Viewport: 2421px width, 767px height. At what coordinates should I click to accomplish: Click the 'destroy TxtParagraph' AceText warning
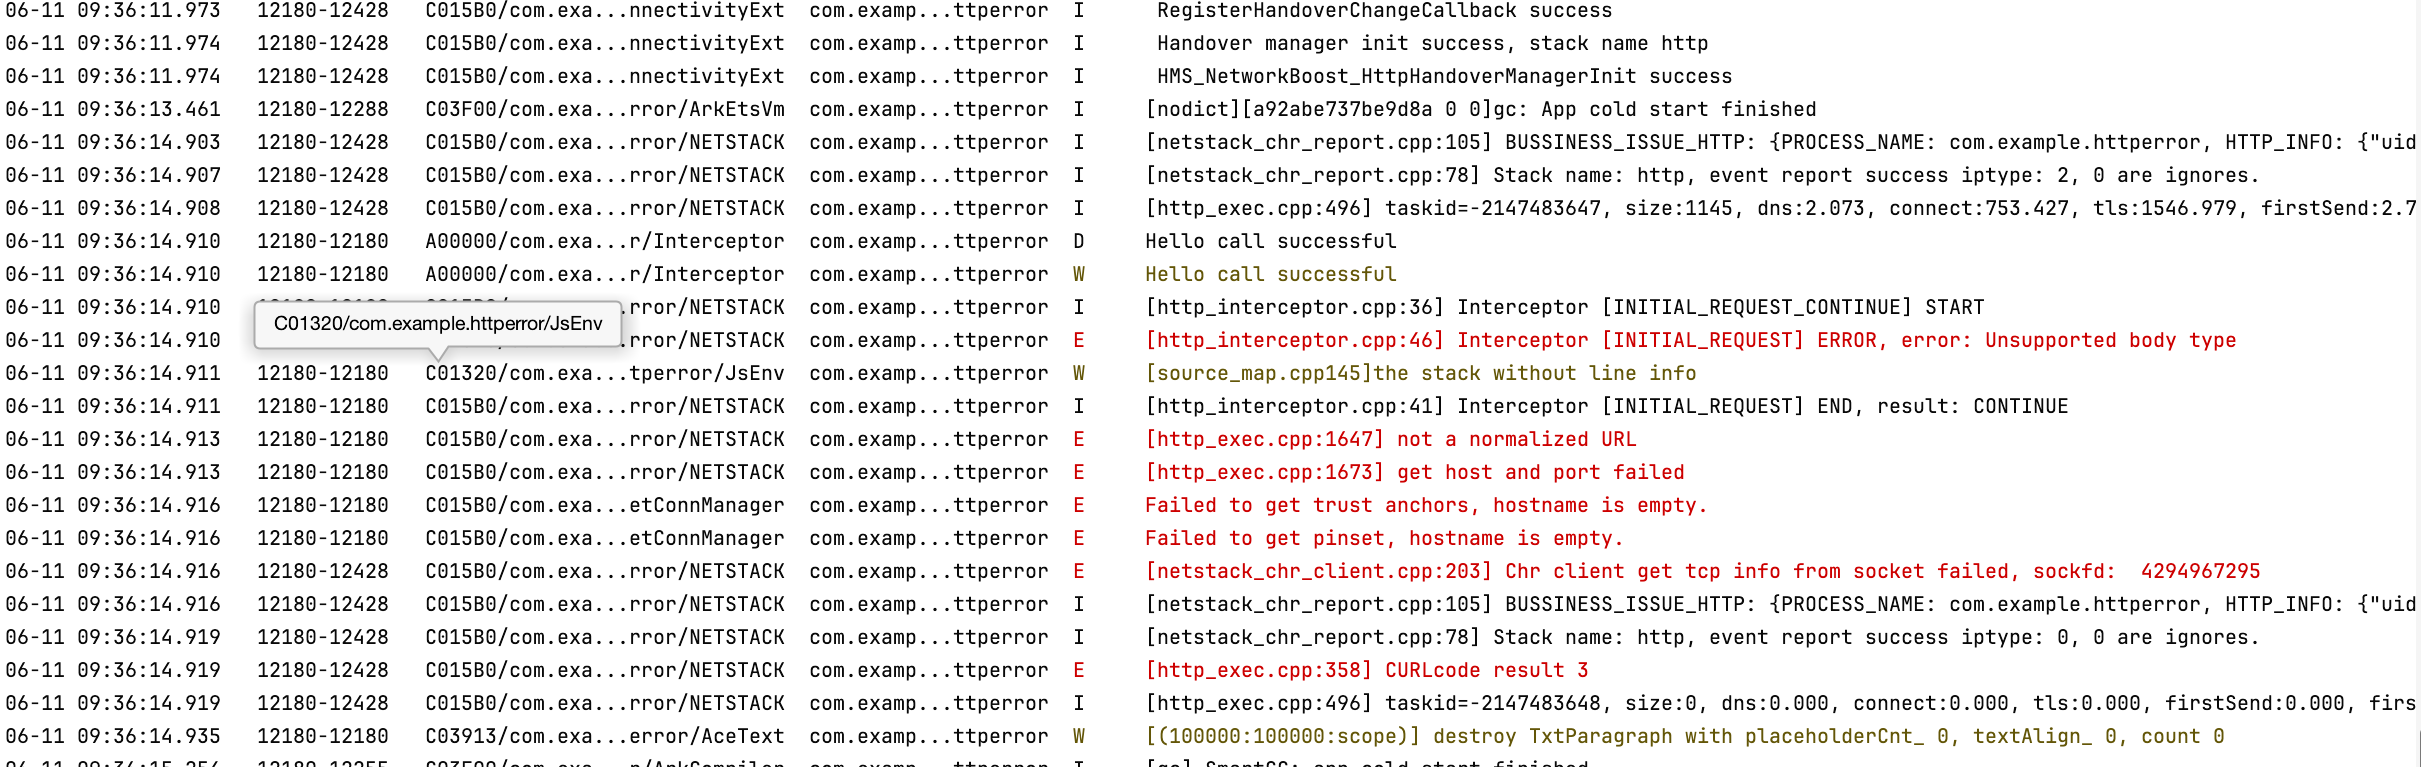[x=1684, y=736]
